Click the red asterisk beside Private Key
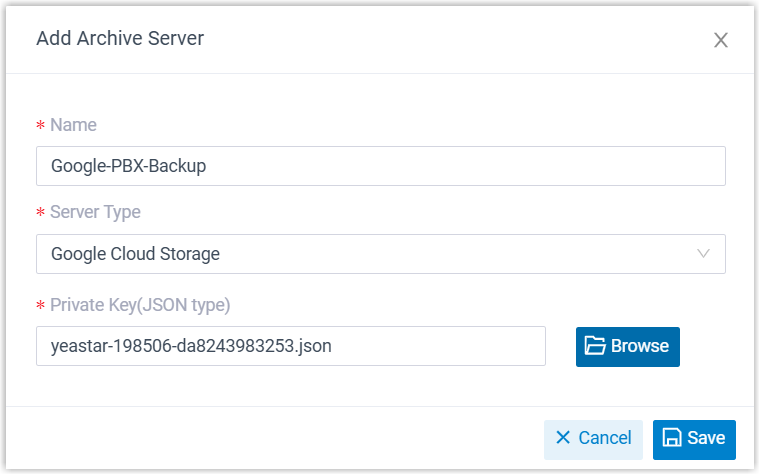The image size is (760, 475). 40,306
